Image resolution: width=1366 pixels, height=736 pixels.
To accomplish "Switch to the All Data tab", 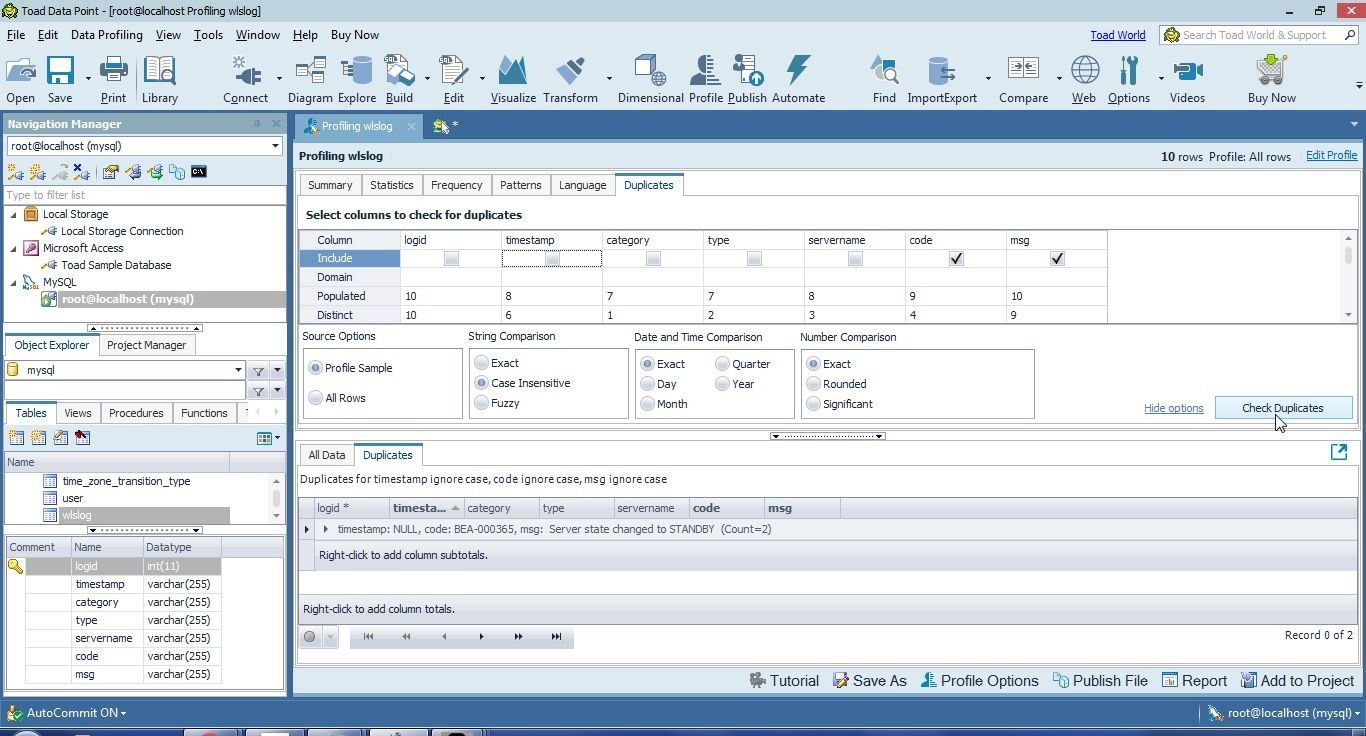I will [326, 455].
